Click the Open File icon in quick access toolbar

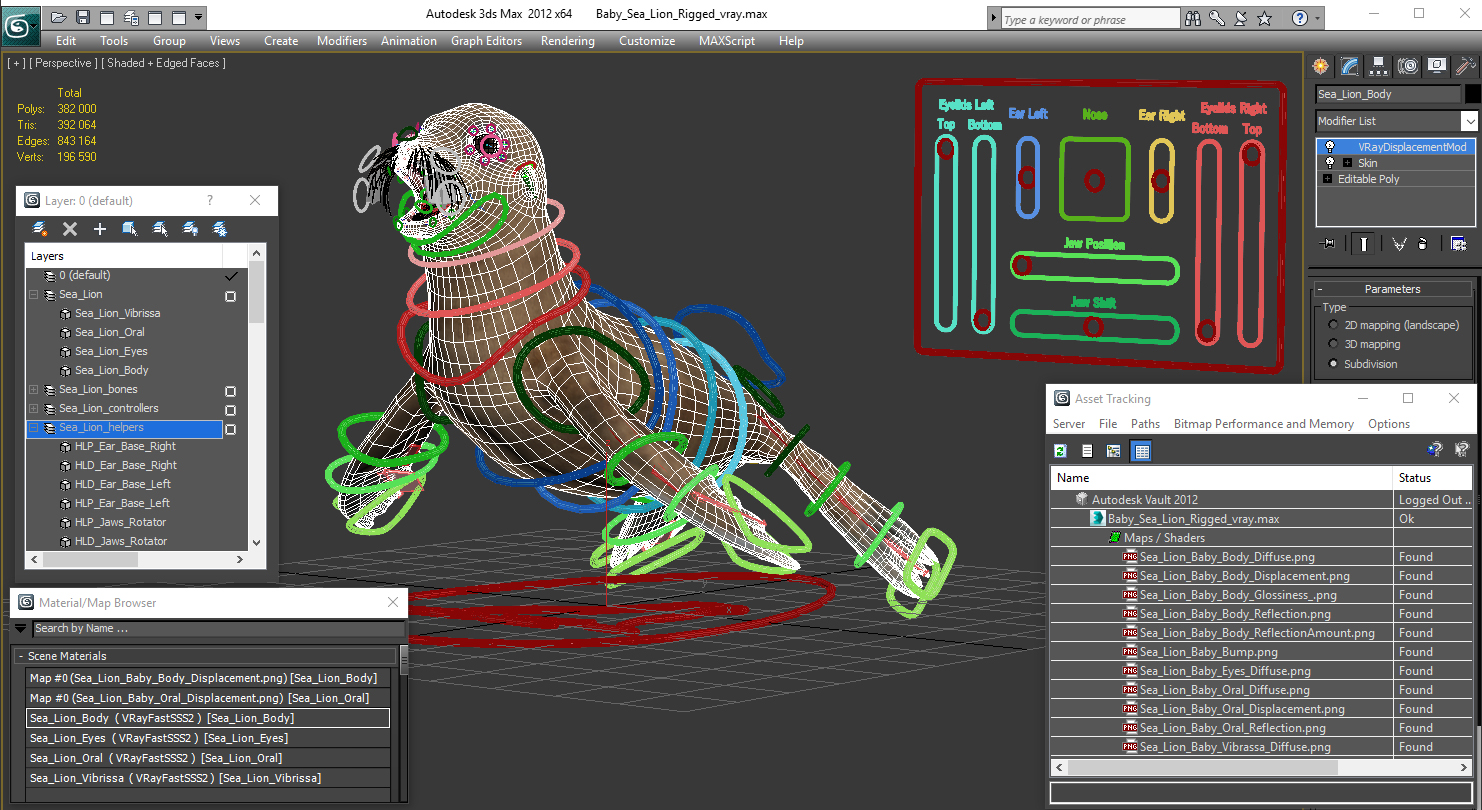pos(59,17)
